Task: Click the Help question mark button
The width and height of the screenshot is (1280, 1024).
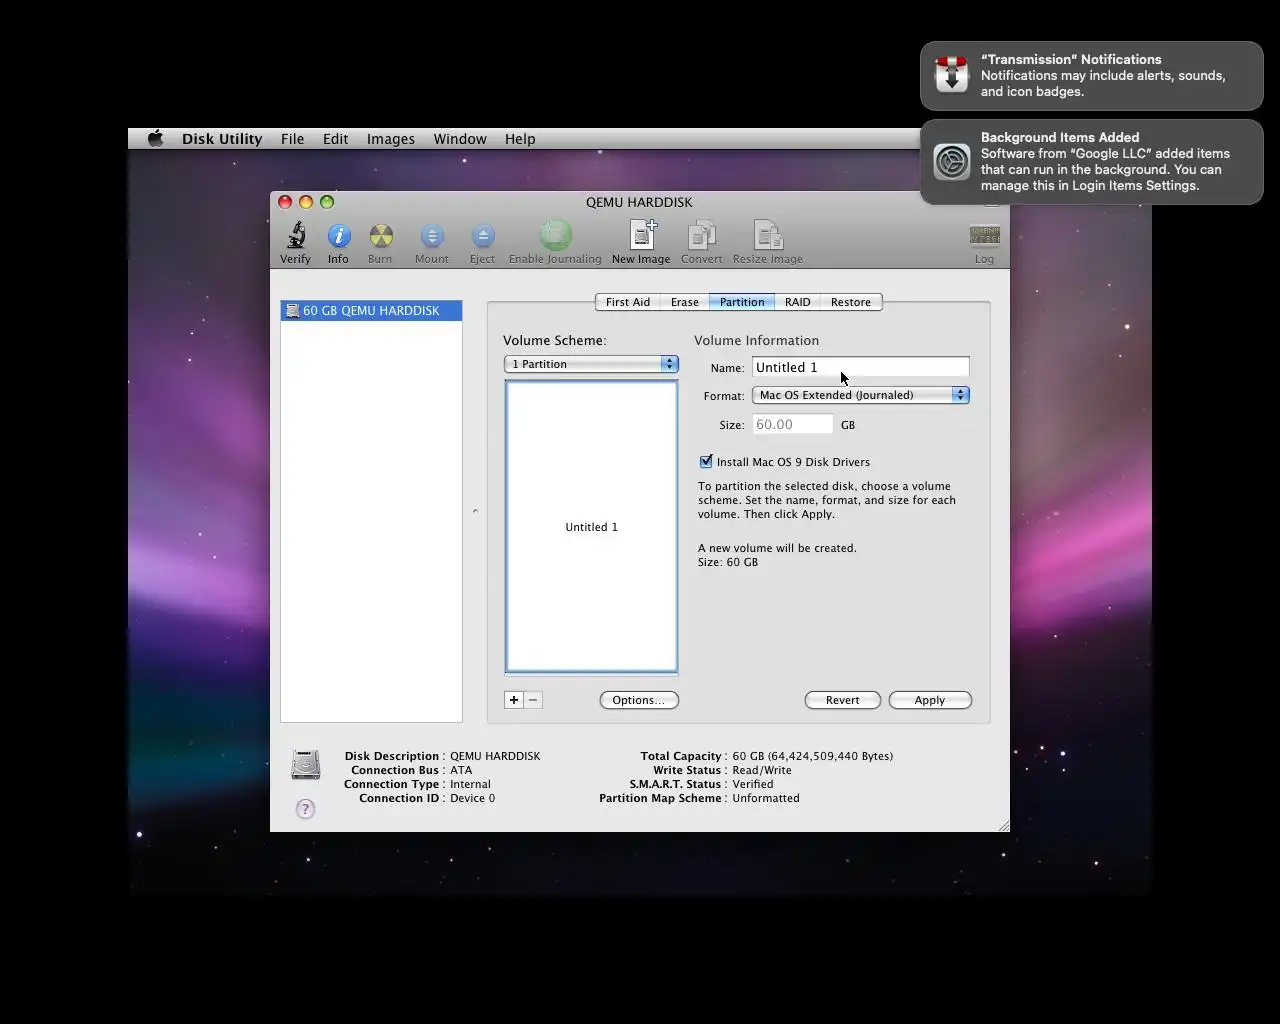Action: 306,809
